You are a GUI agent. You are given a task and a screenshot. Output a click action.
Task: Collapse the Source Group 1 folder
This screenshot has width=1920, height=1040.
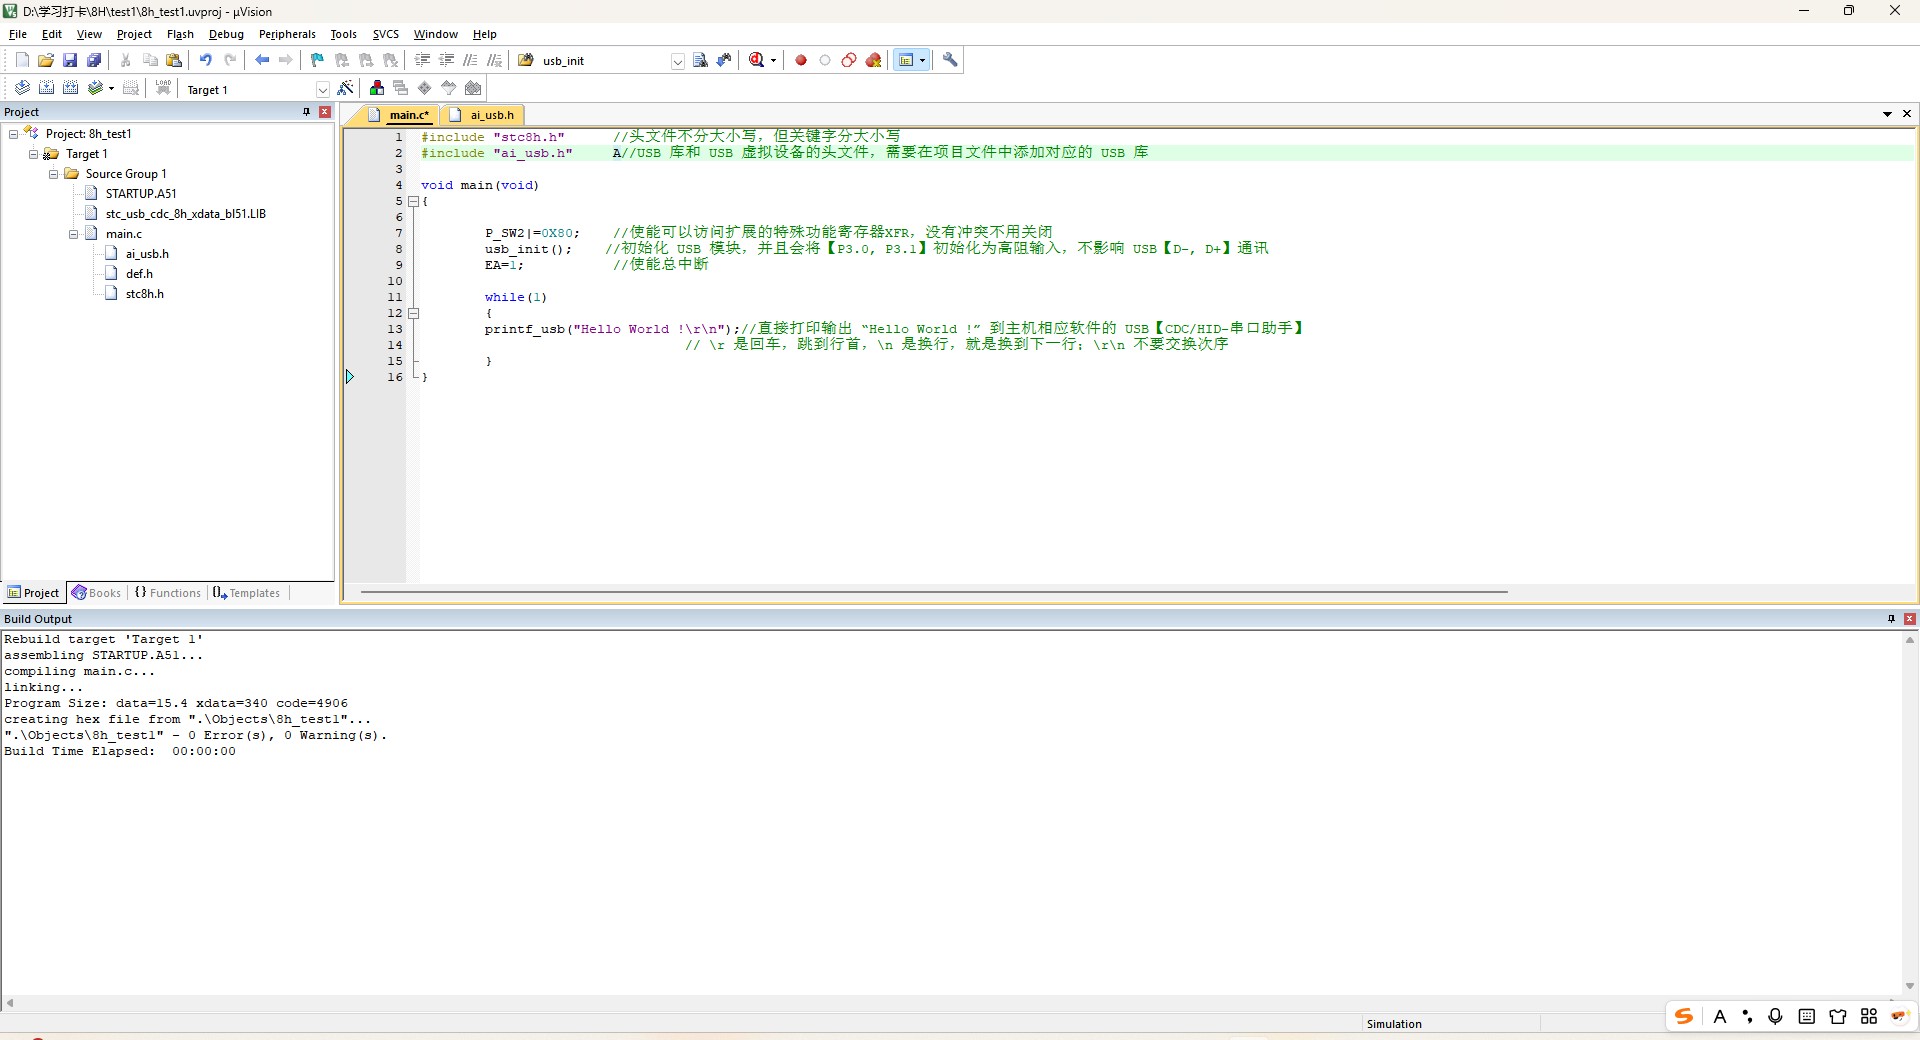pyautogui.click(x=53, y=174)
